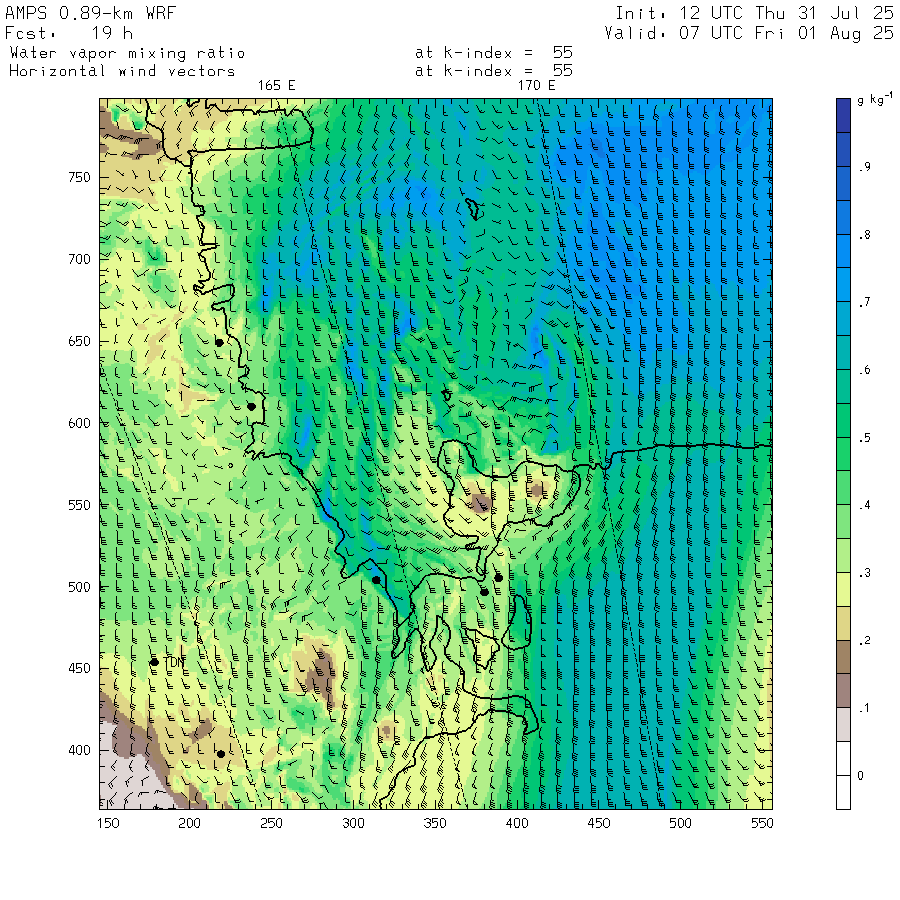Click the 'Fcst: 19 h' forecast hour text
The width and height of the screenshot is (900, 900).
click(x=69, y=33)
